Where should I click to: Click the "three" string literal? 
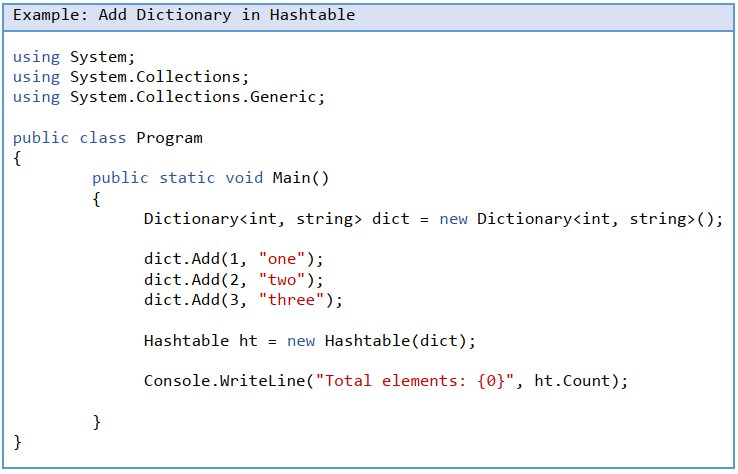tap(291, 300)
